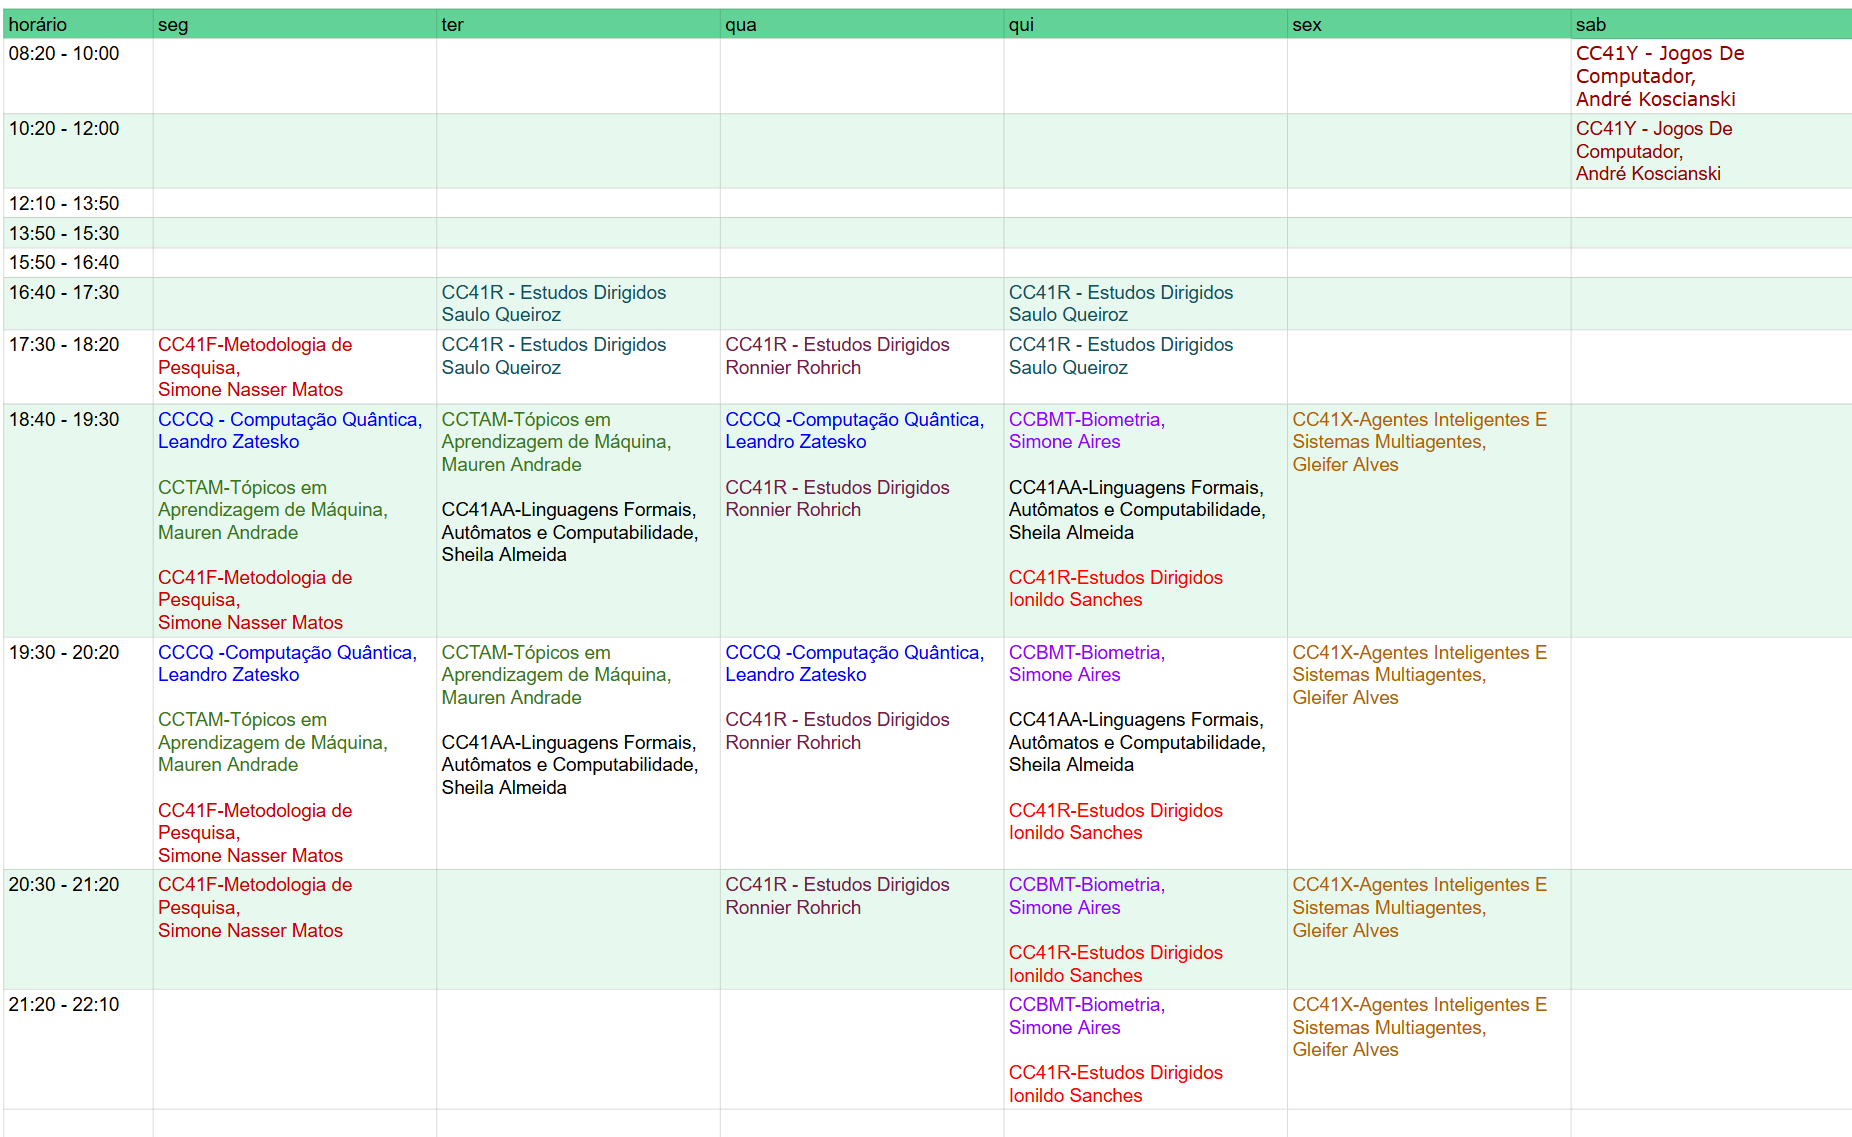Click the "qui" column header
This screenshot has width=1852, height=1137.
pyautogui.click(x=1021, y=25)
